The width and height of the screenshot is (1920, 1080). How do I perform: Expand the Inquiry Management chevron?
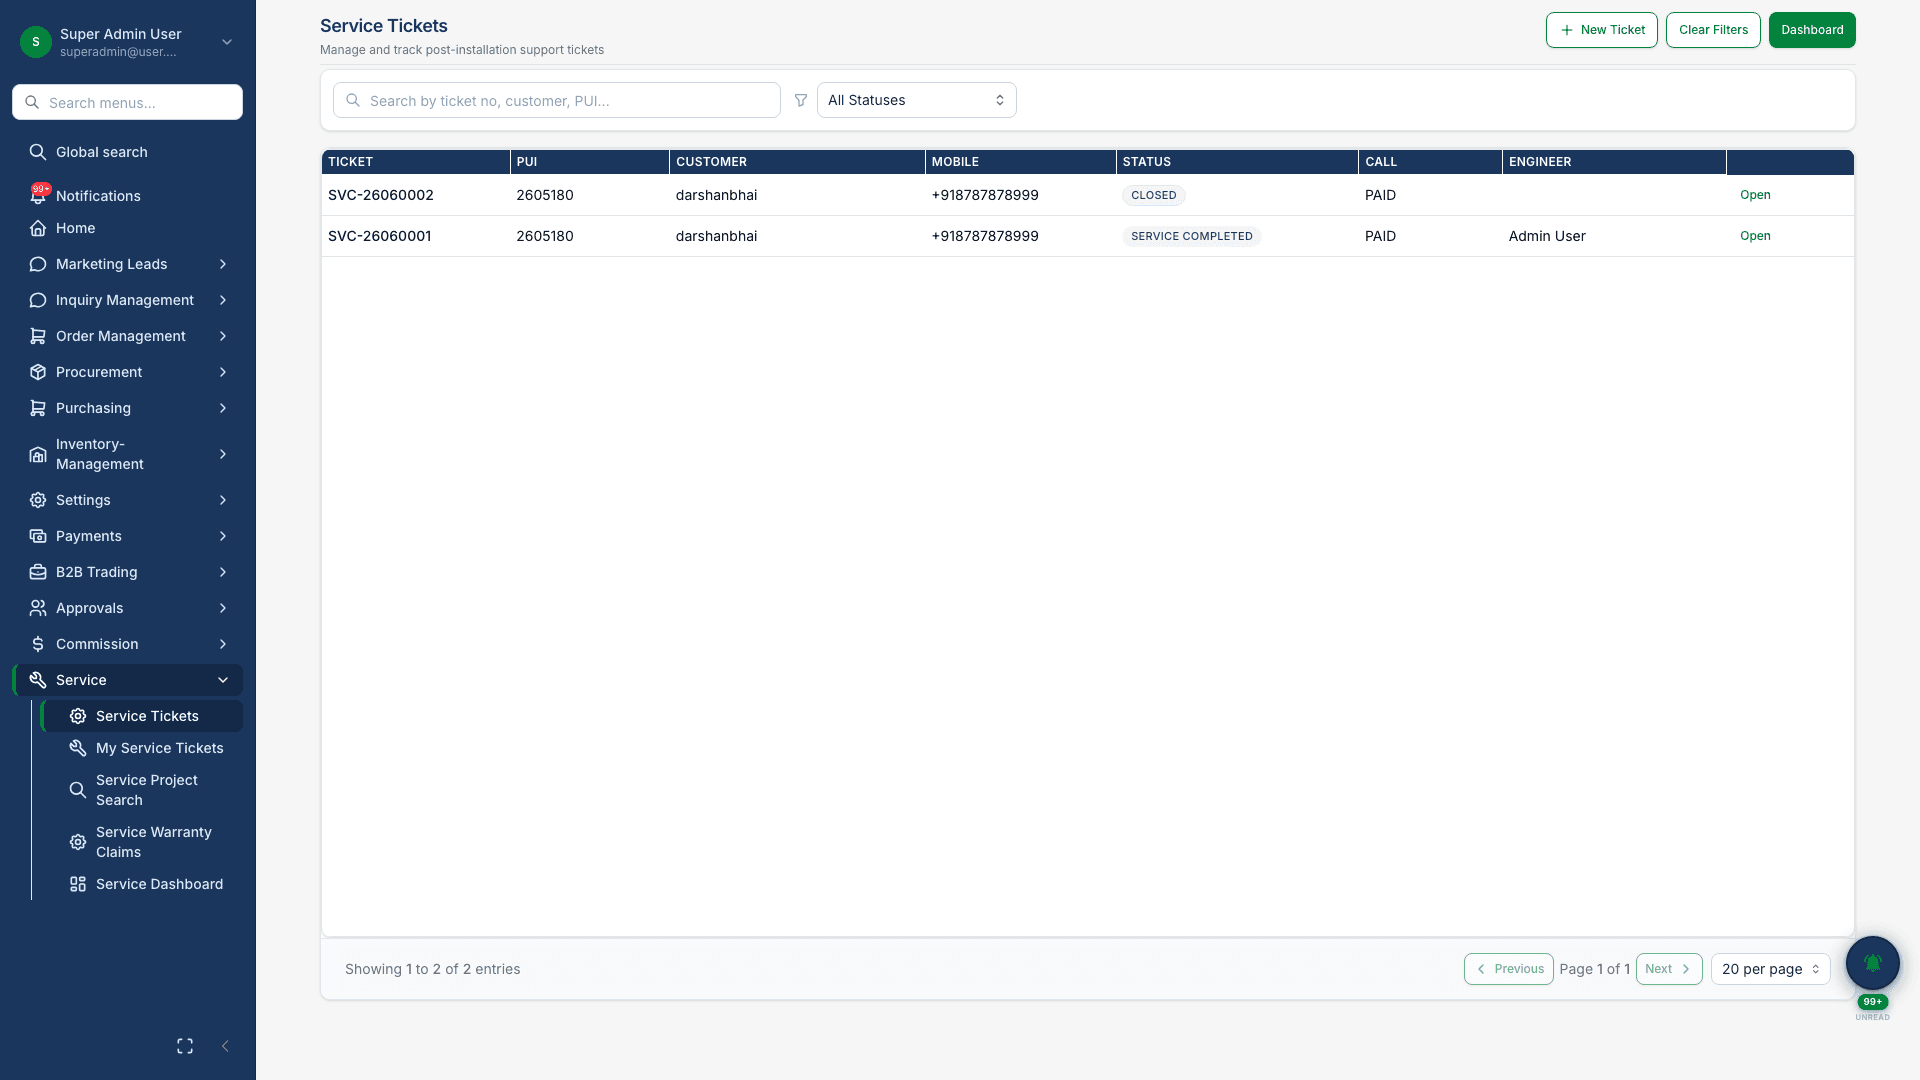pyautogui.click(x=223, y=300)
